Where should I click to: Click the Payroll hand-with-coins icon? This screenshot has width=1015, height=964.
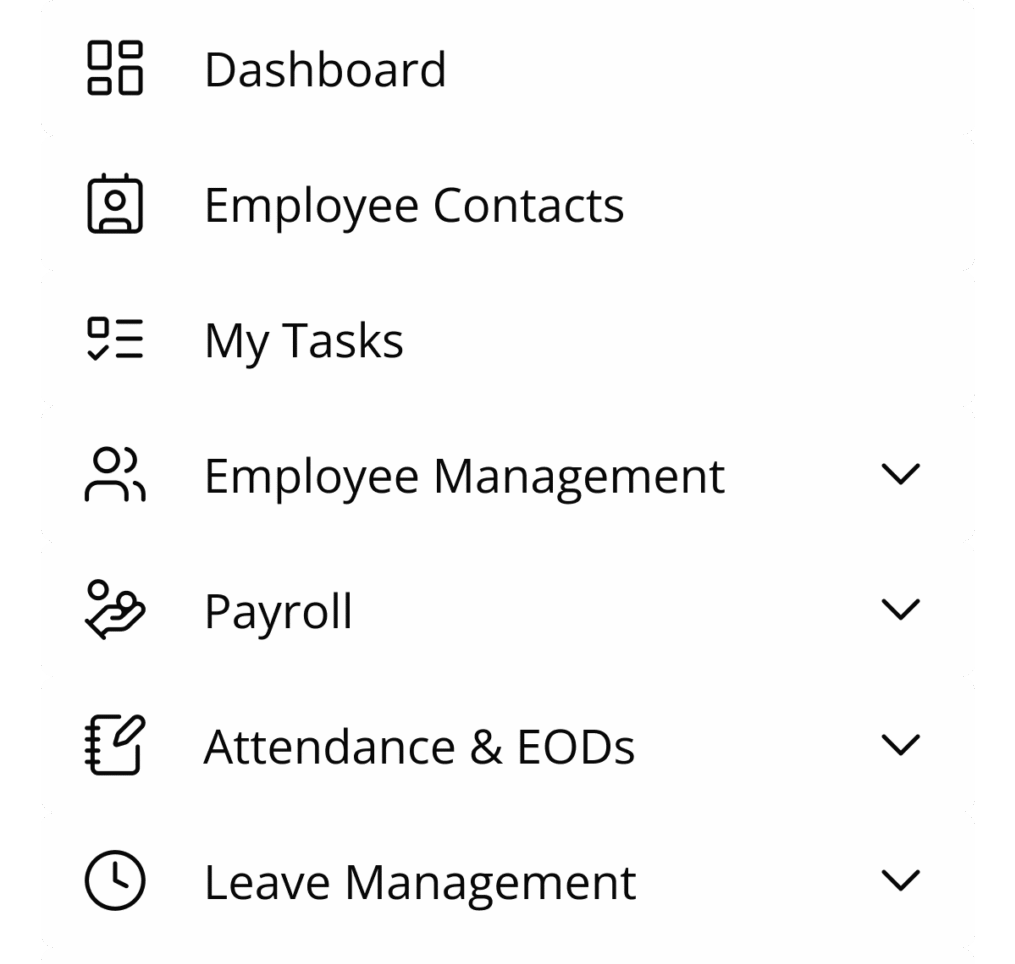pos(115,610)
